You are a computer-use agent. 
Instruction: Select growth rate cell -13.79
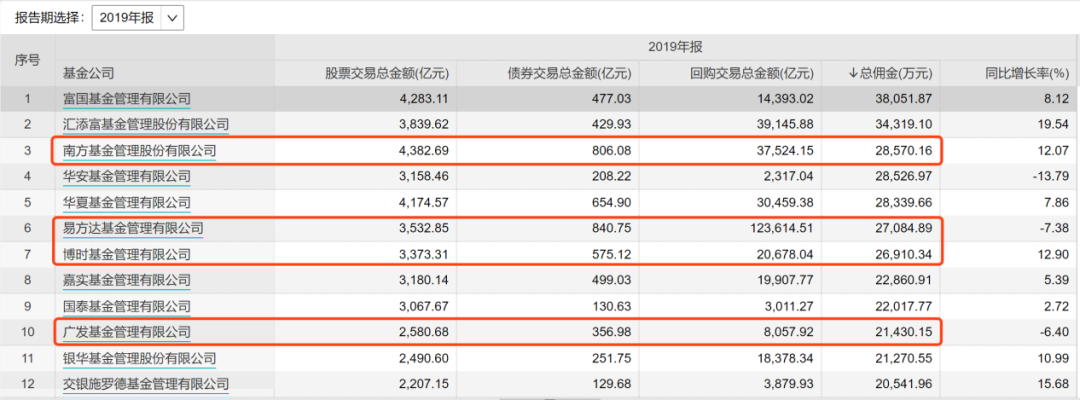point(1050,177)
